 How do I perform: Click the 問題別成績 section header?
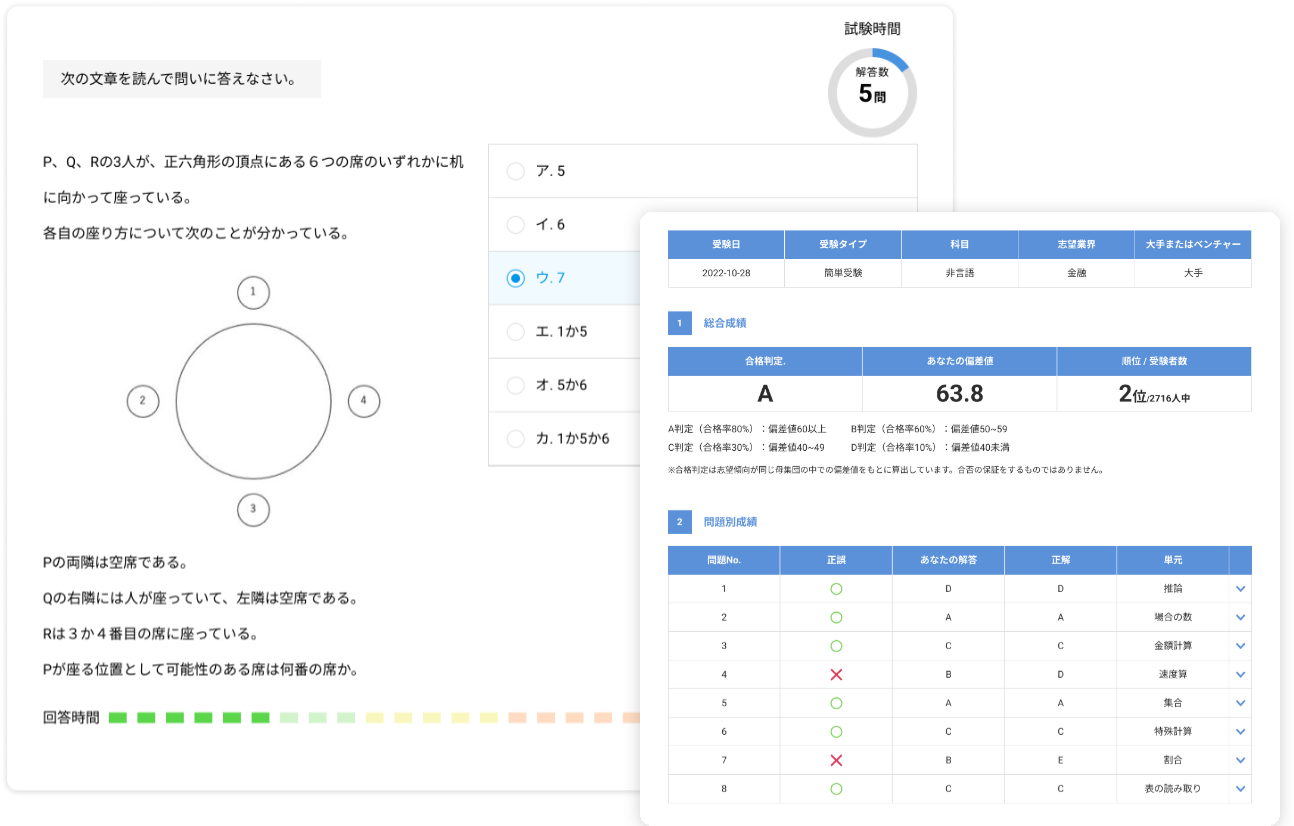(731, 522)
